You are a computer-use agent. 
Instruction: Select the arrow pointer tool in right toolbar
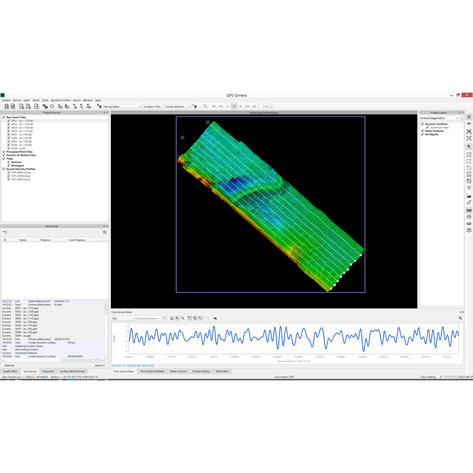click(469, 146)
